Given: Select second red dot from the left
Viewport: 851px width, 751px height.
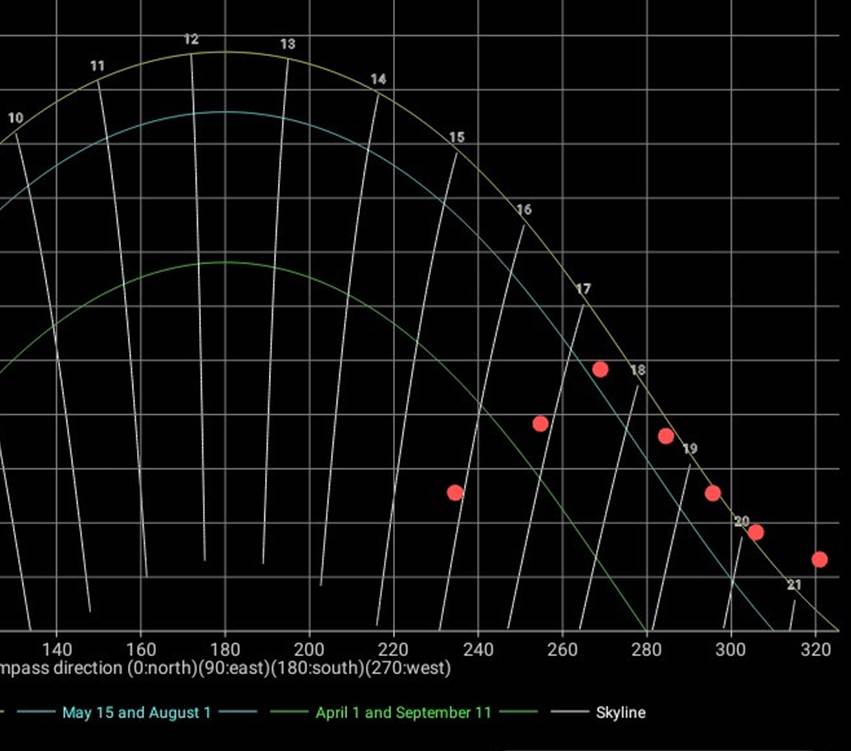Looking at the screenshot, I should (540, 423).
